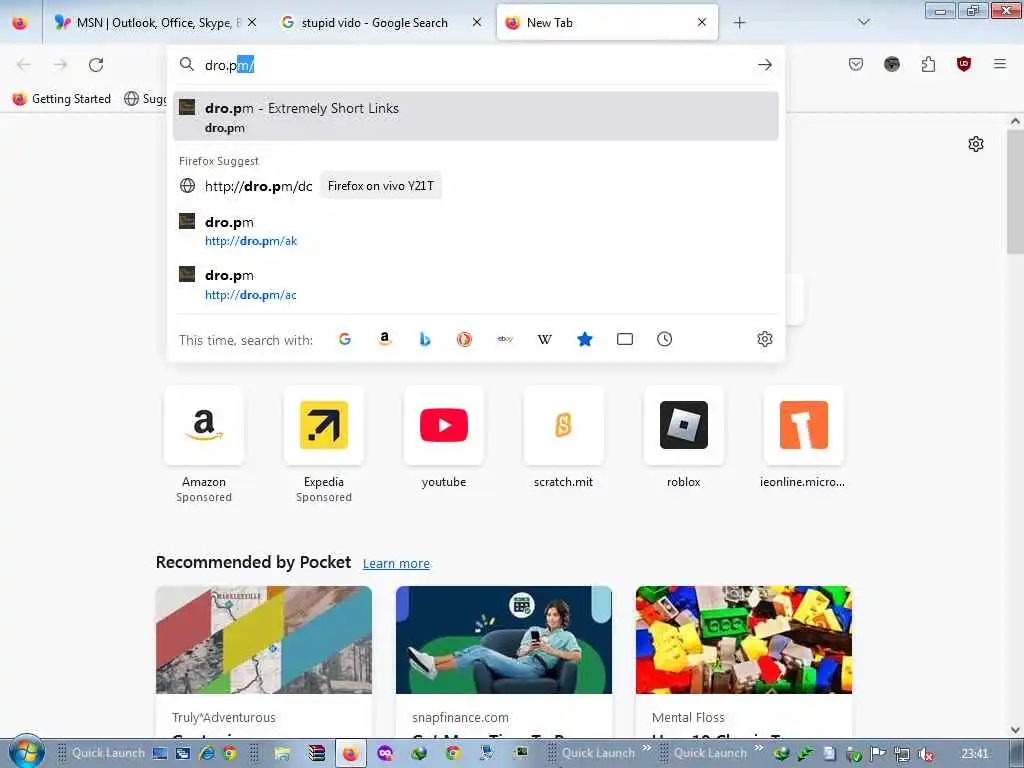Viewport: 1024px width, 768px height.
Task: Close the New Tab tab
Action: click(x=701, y=22)
